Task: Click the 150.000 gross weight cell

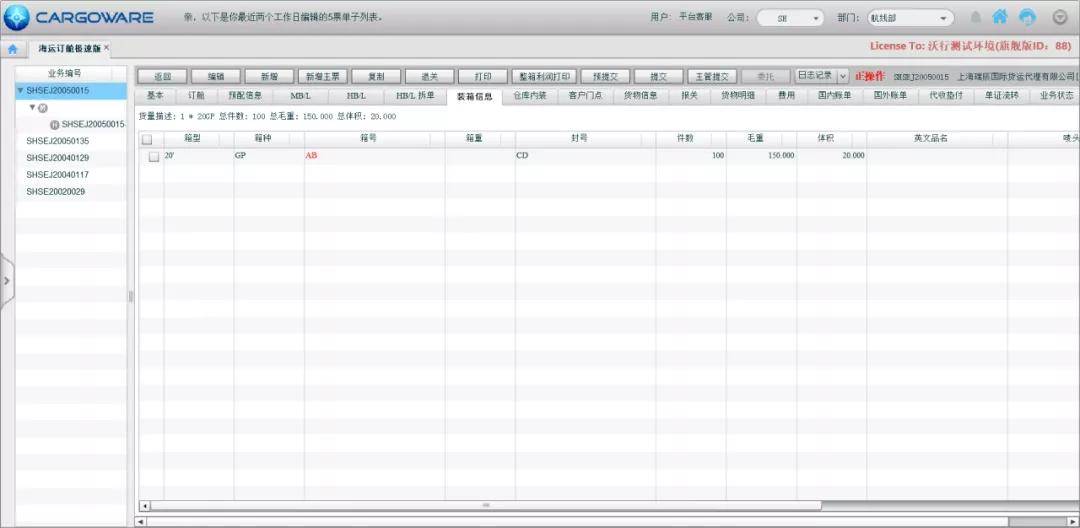Action: click(x=761, y=156)
